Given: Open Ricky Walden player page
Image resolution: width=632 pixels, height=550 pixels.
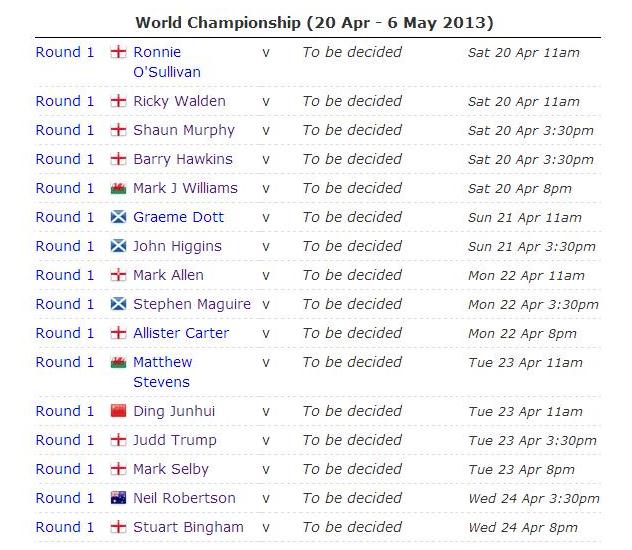Looking at the screenshot, I should (x=179, y=101).
